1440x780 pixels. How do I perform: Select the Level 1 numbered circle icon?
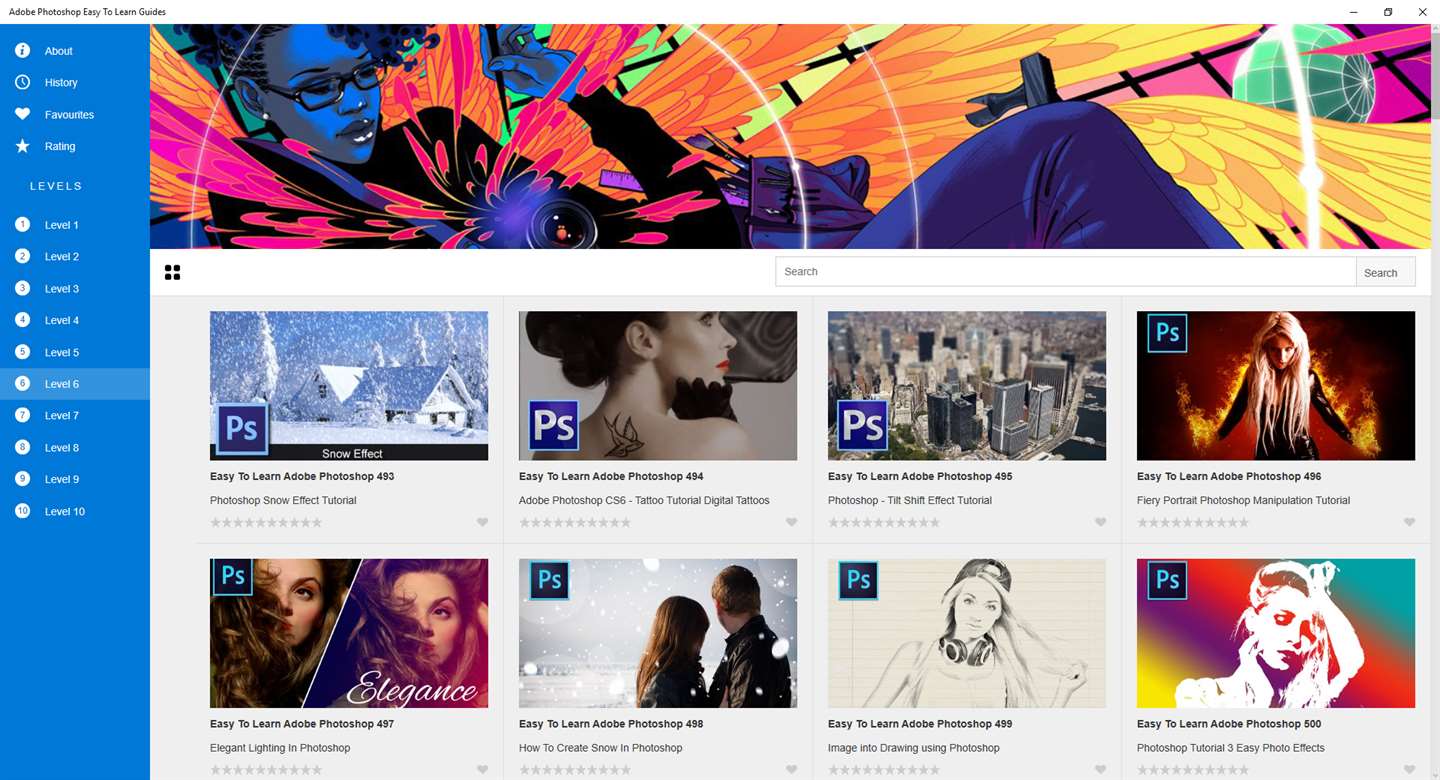pos(22,224)
